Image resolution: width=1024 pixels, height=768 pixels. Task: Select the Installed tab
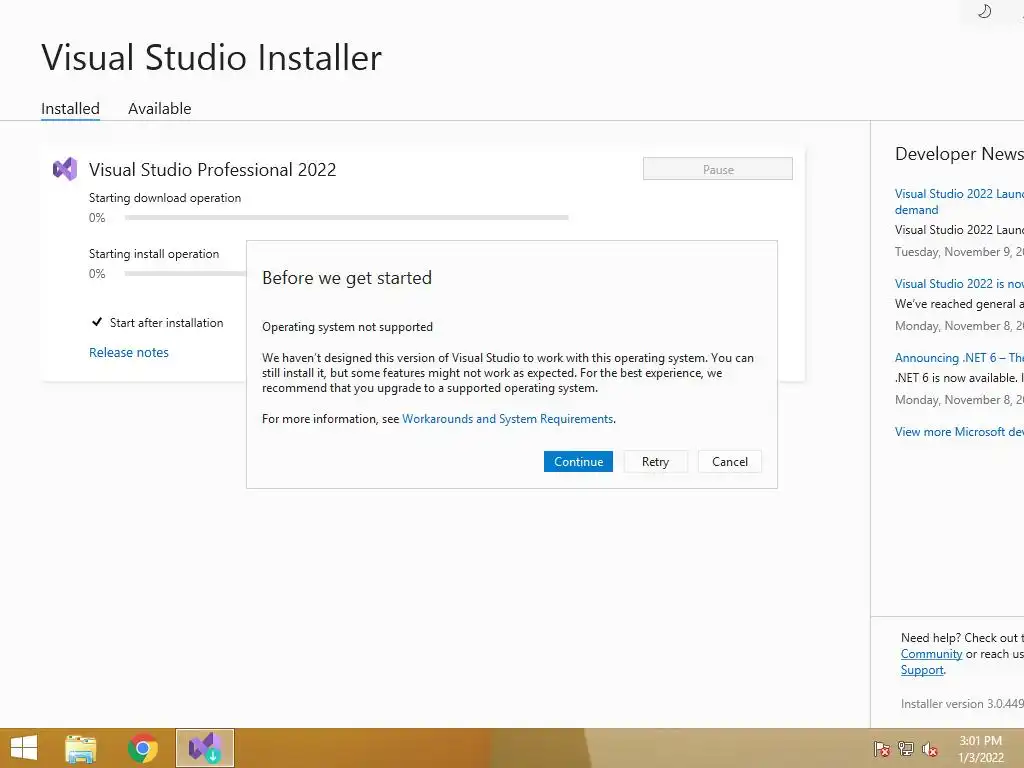(x=71, y=108)
